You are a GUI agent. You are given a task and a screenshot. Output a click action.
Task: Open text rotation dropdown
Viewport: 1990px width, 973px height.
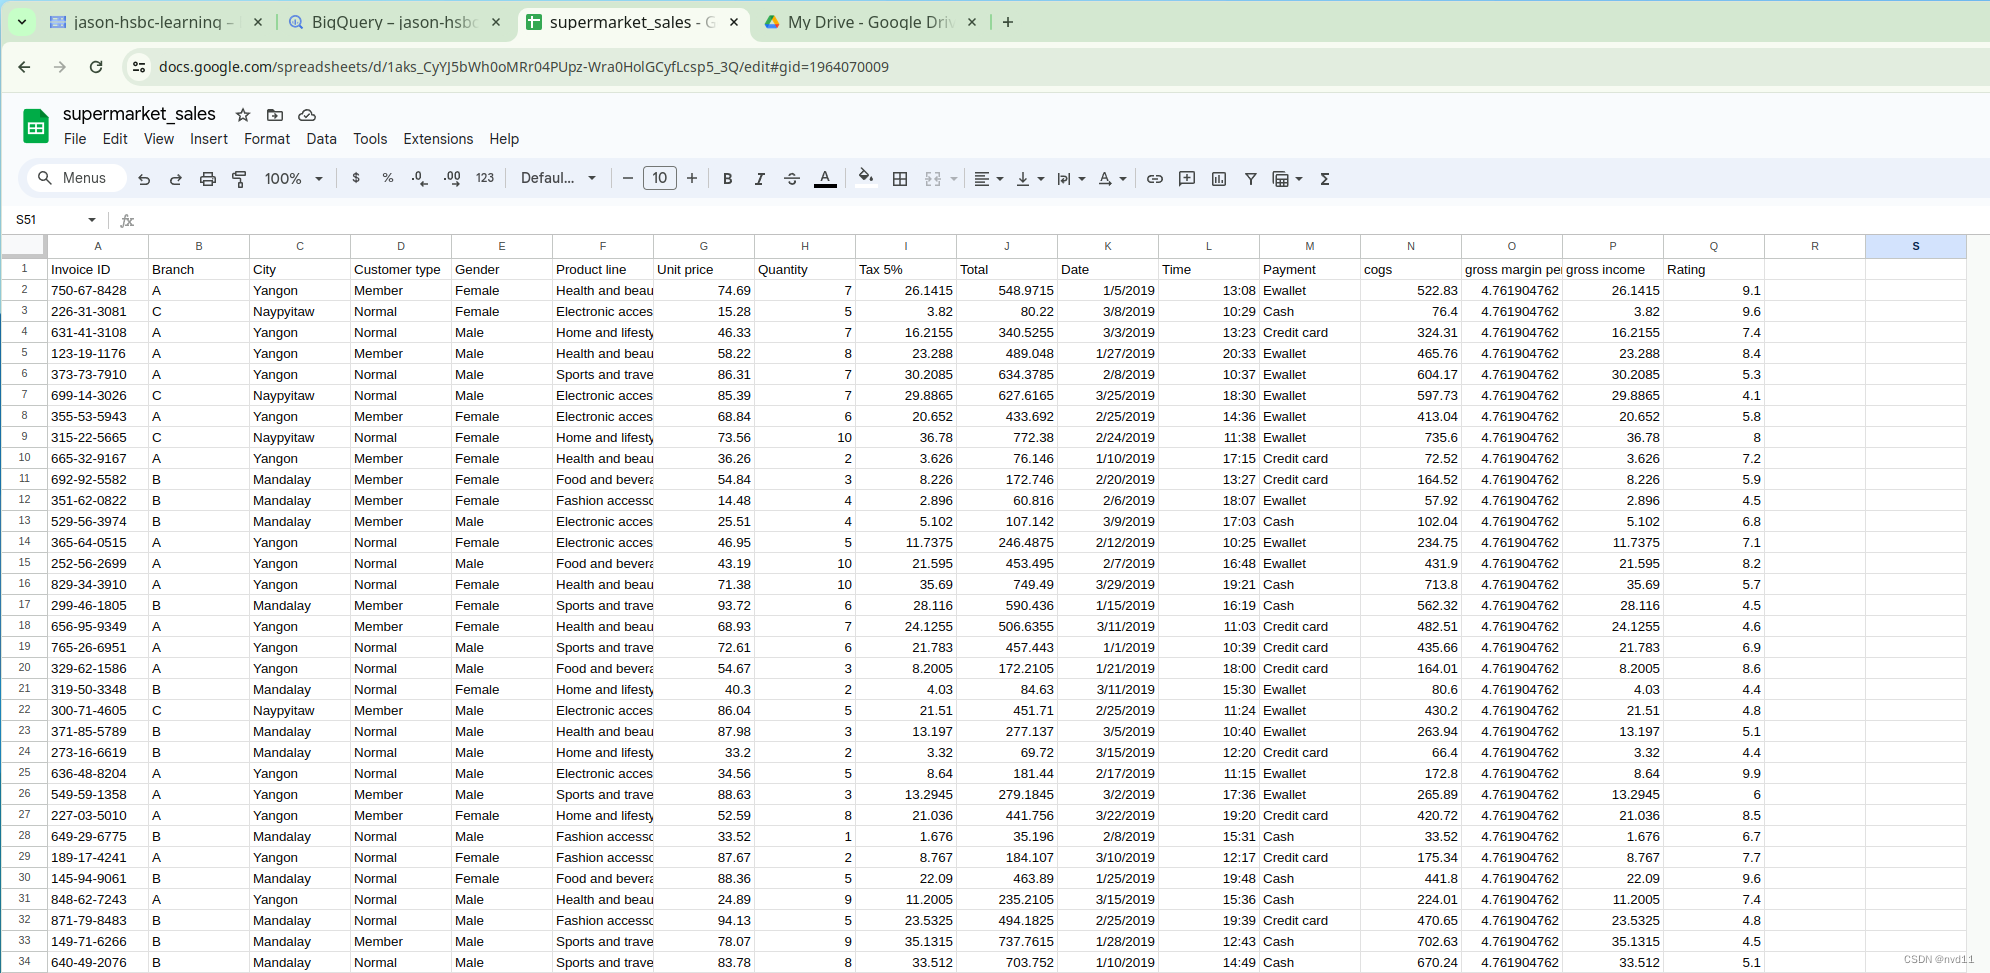click(1112, 179)
